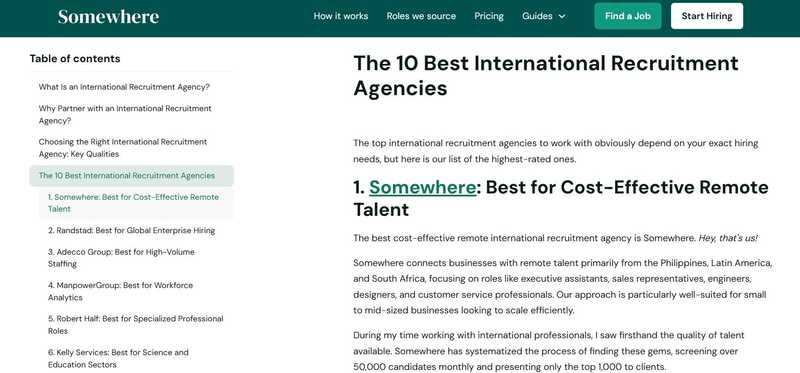Jump to What Is an International Recruitment Agency

click(124, 87)
